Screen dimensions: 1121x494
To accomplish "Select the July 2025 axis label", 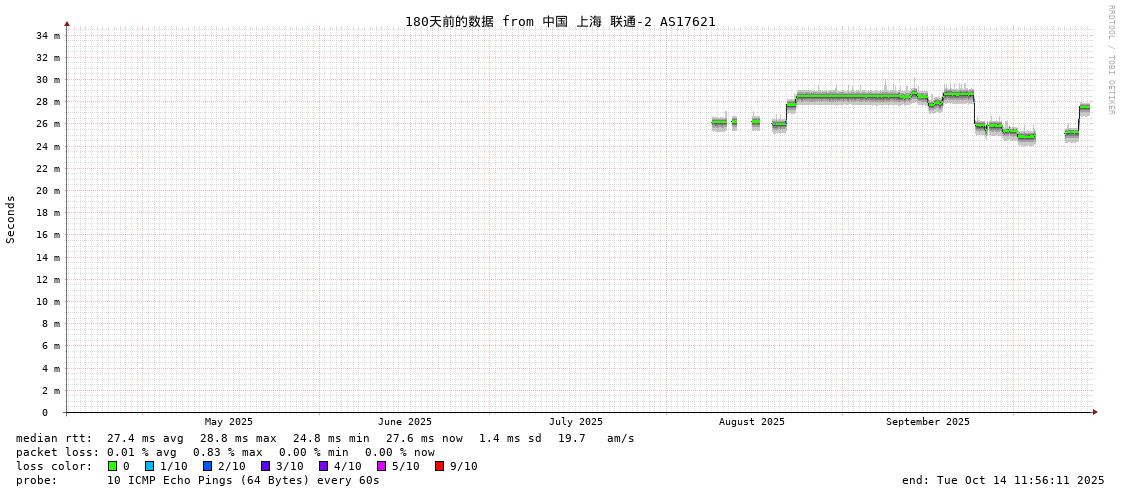I will (x=576, y=422).
